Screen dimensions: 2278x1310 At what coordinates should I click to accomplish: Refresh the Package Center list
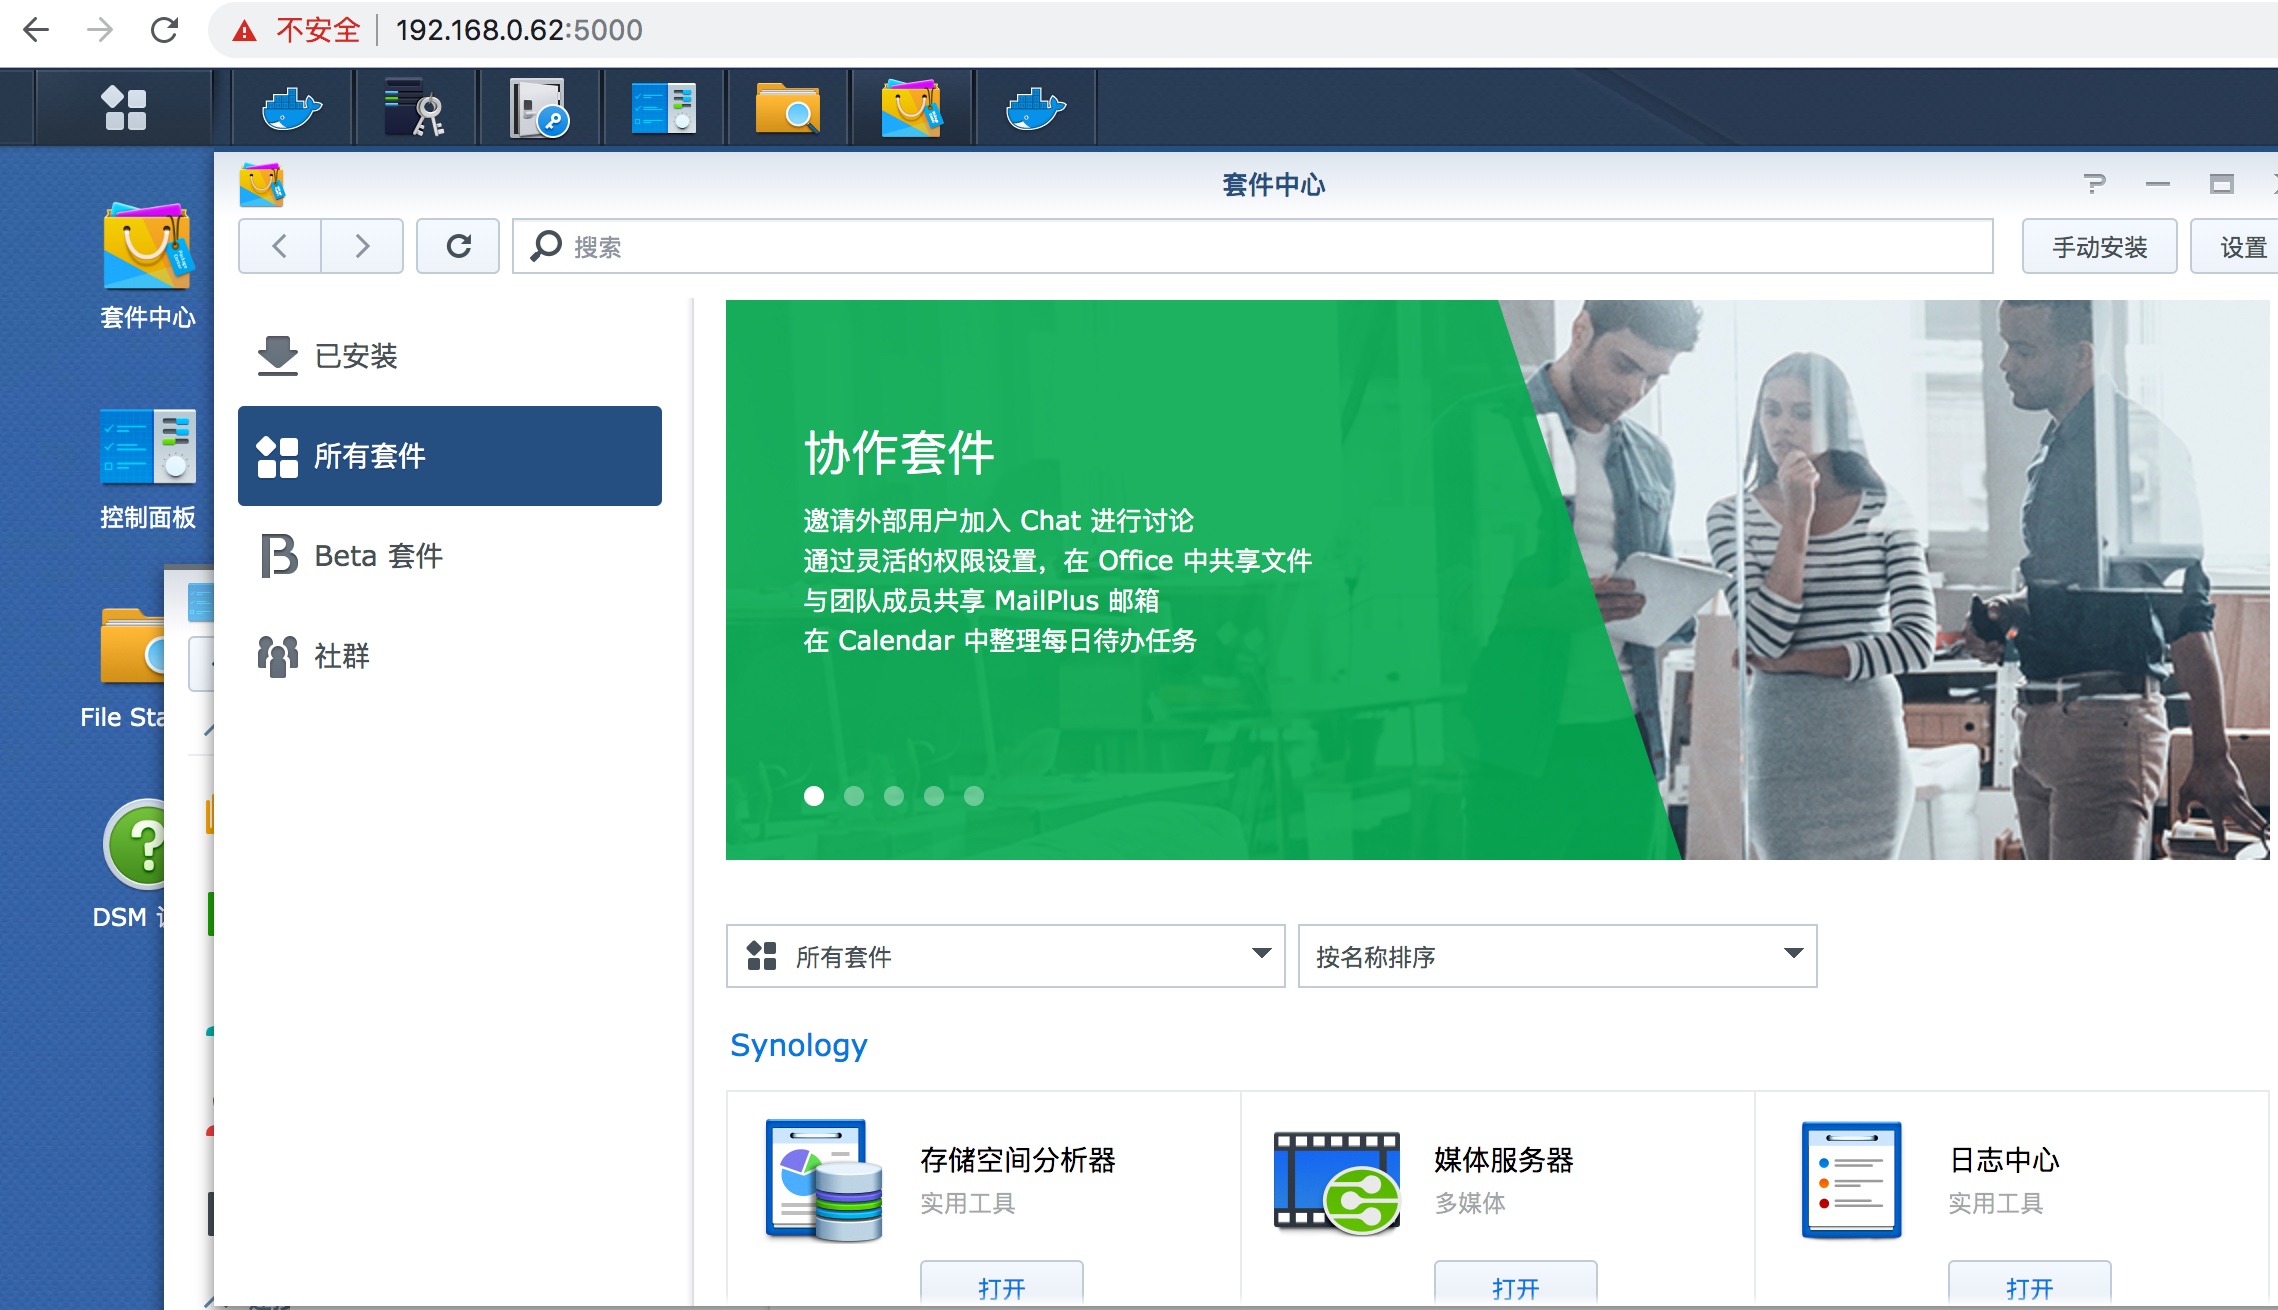pyautogui.click(x=458, y=246)
